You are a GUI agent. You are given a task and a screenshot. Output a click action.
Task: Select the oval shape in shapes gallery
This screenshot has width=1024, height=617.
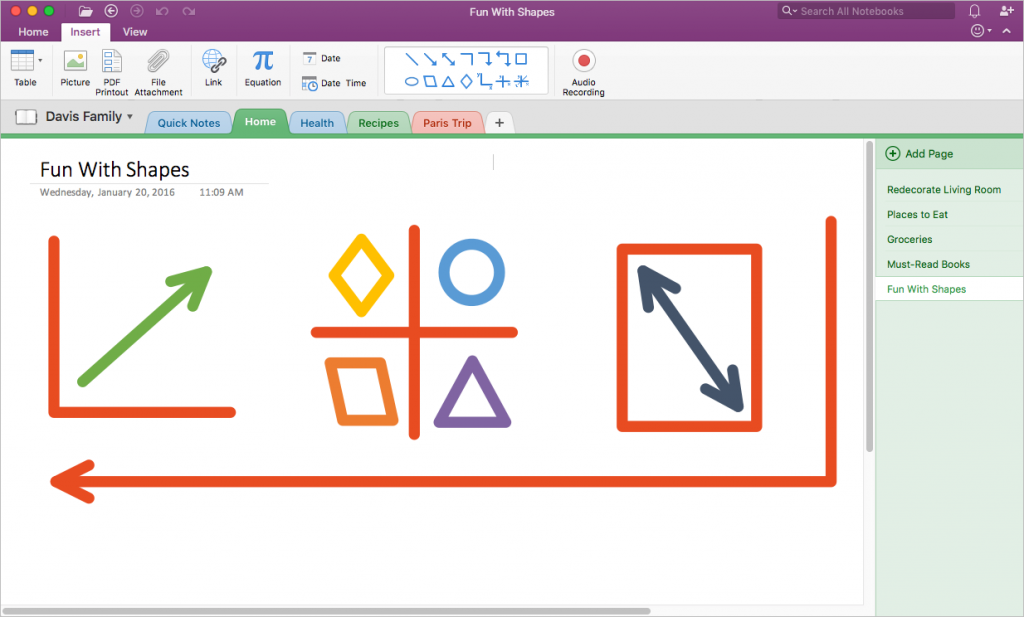pyautogui.click(x=411, y=81)
